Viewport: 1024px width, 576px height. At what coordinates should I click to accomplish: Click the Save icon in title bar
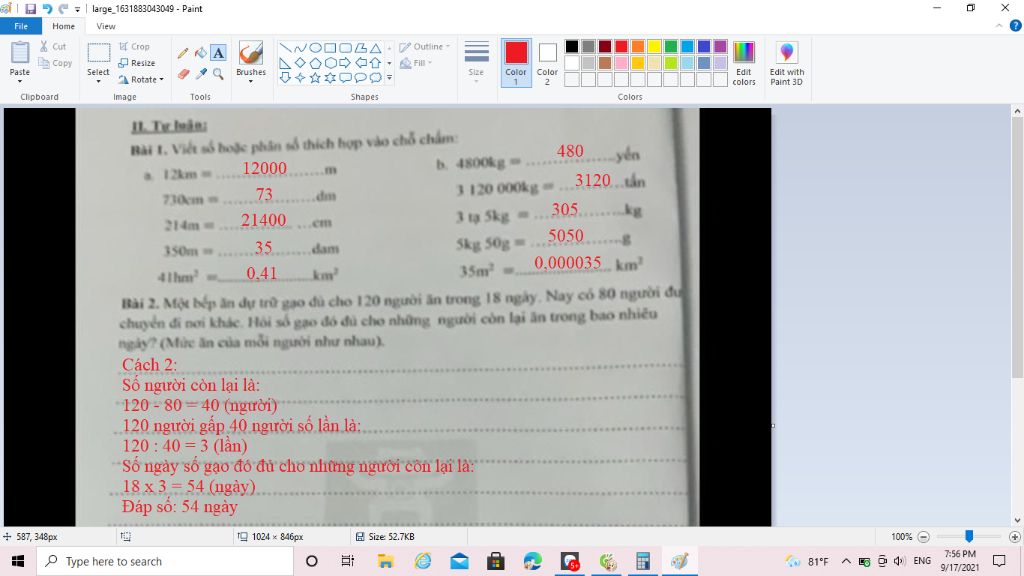[x=30, y=8]
